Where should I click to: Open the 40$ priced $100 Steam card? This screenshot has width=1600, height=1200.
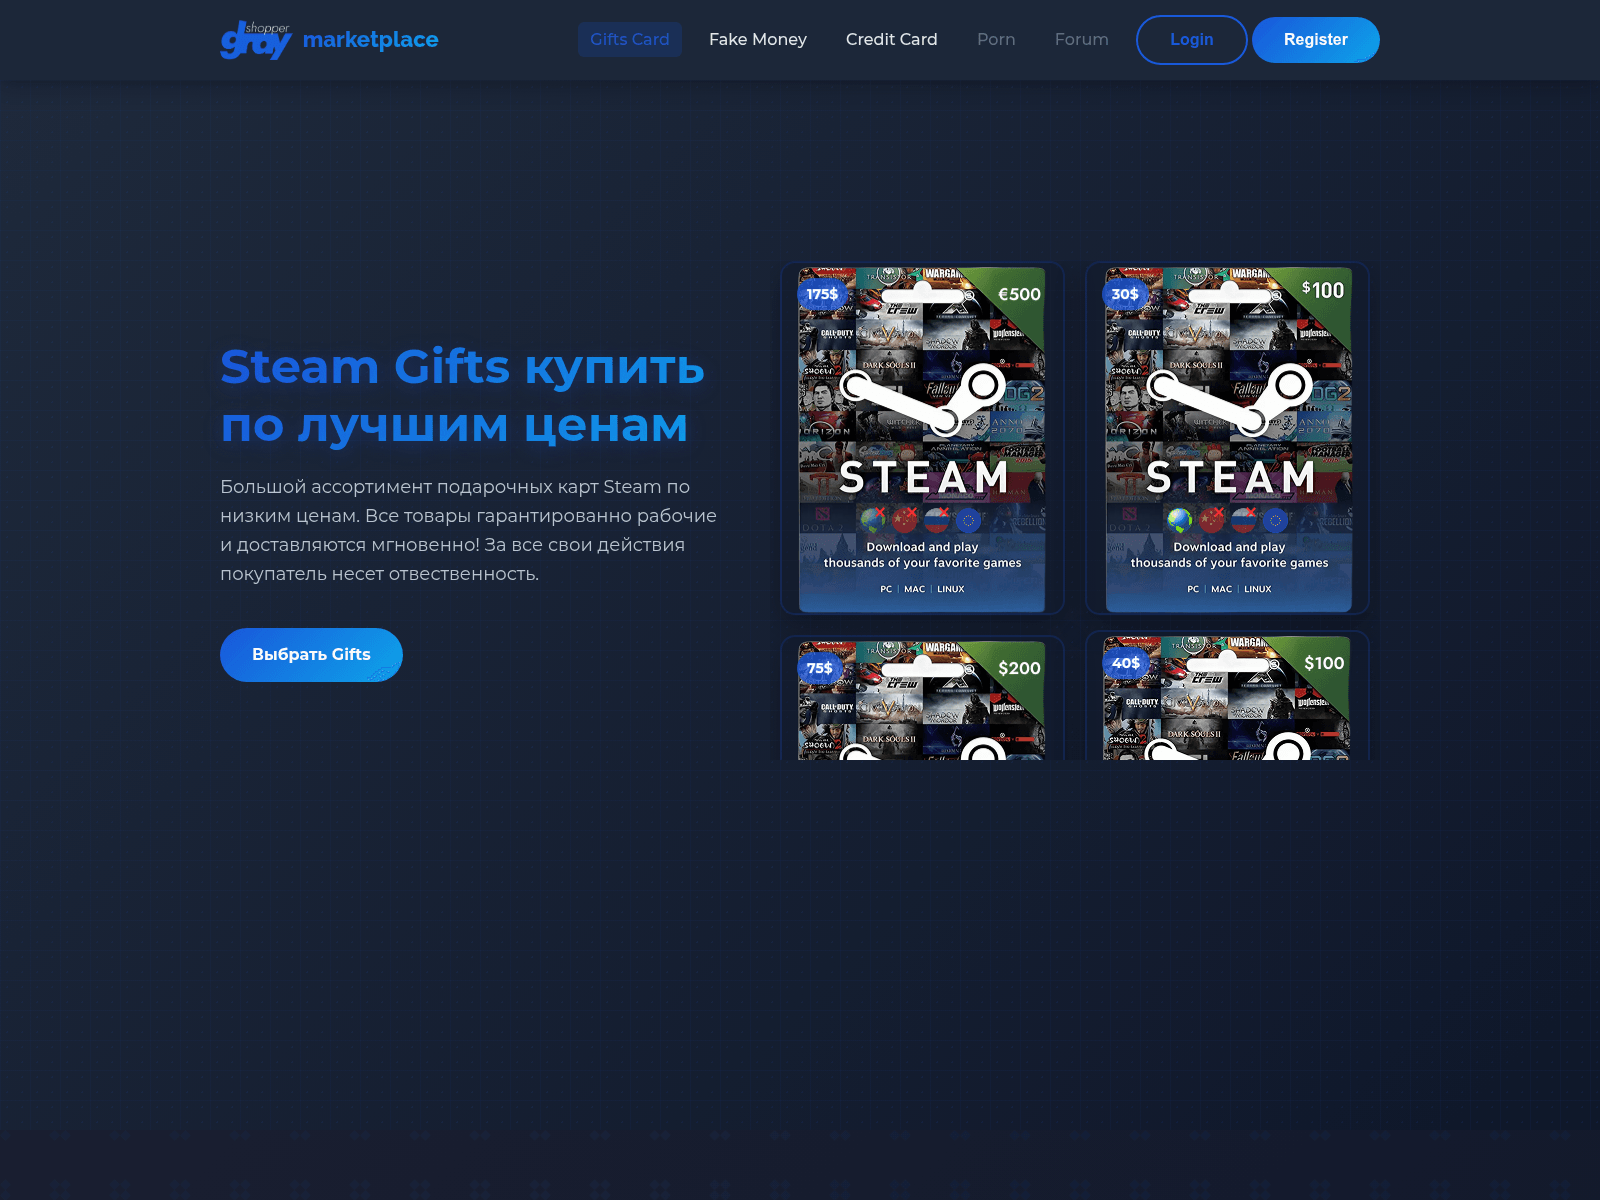1228,695
